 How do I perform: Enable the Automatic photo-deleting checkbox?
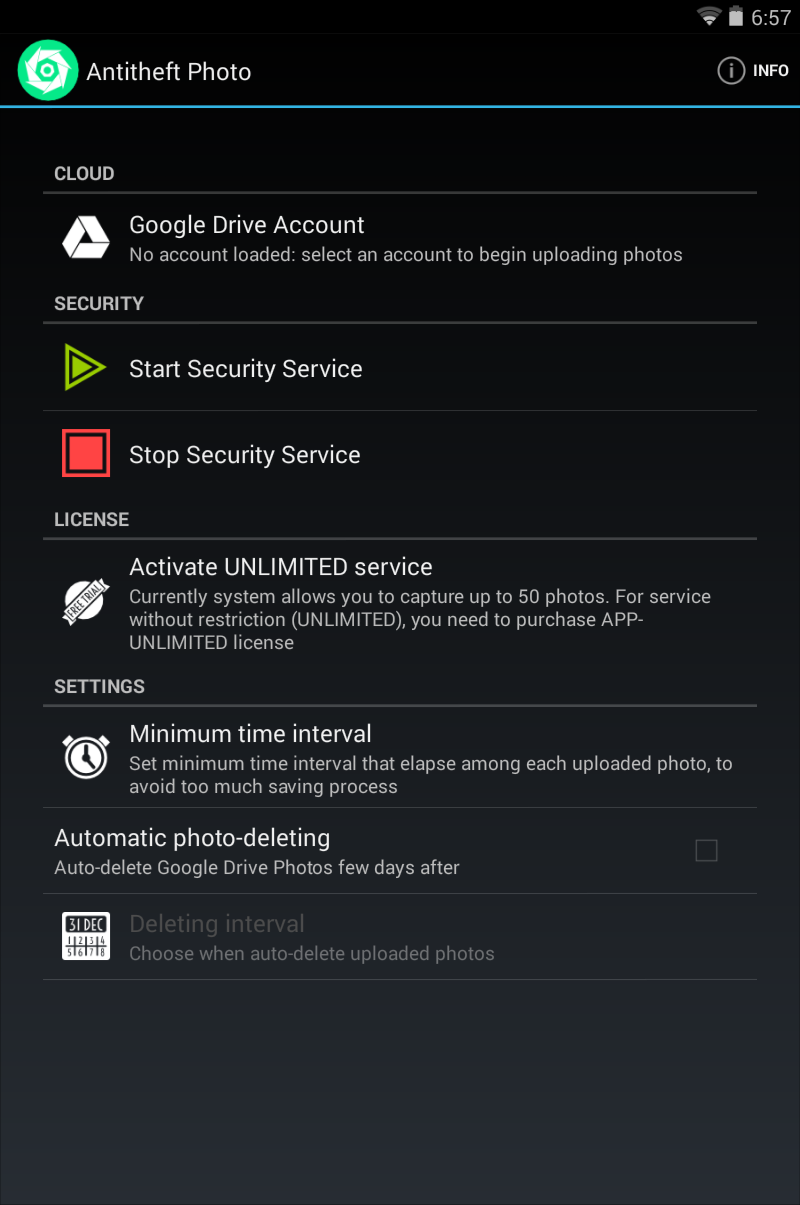(x=706, y=851)
